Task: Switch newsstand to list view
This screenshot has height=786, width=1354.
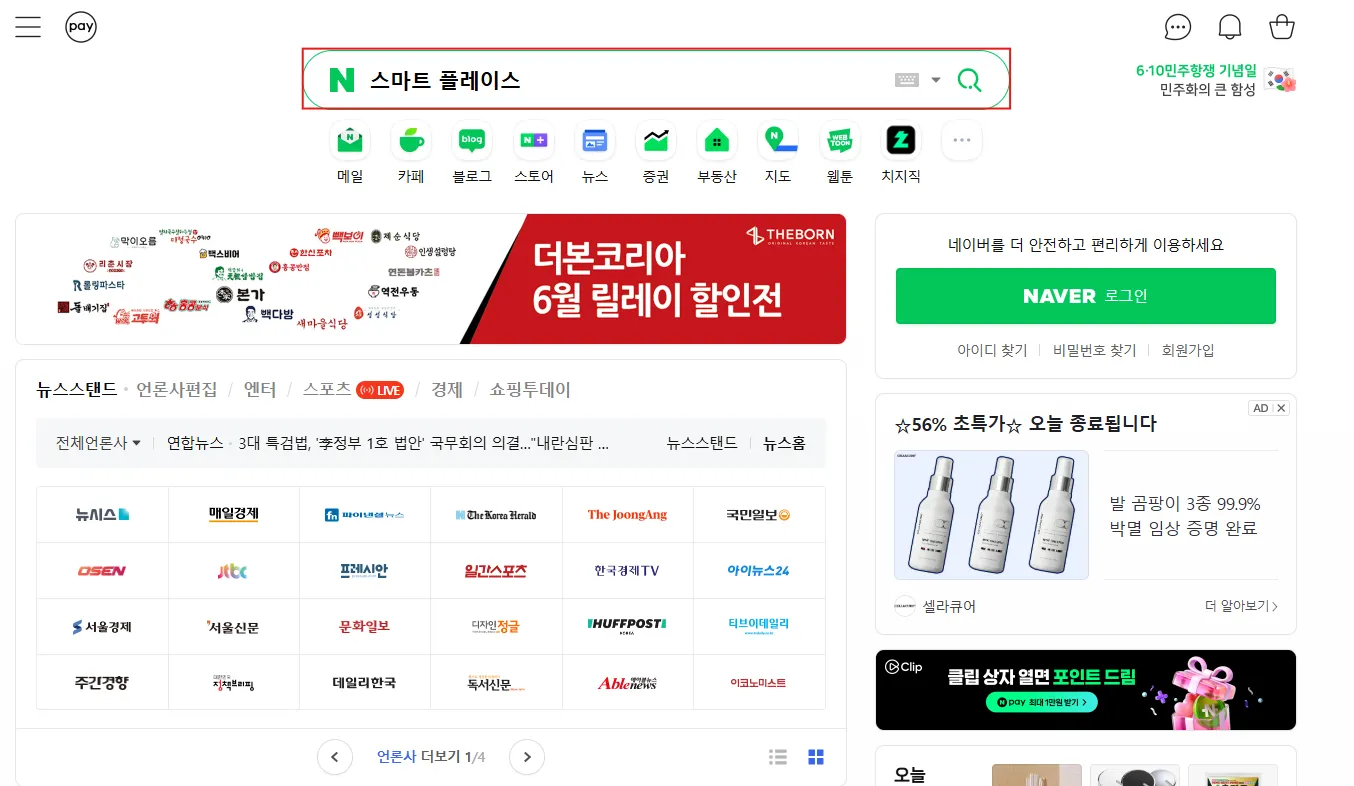Action: (x=778, y=757)
